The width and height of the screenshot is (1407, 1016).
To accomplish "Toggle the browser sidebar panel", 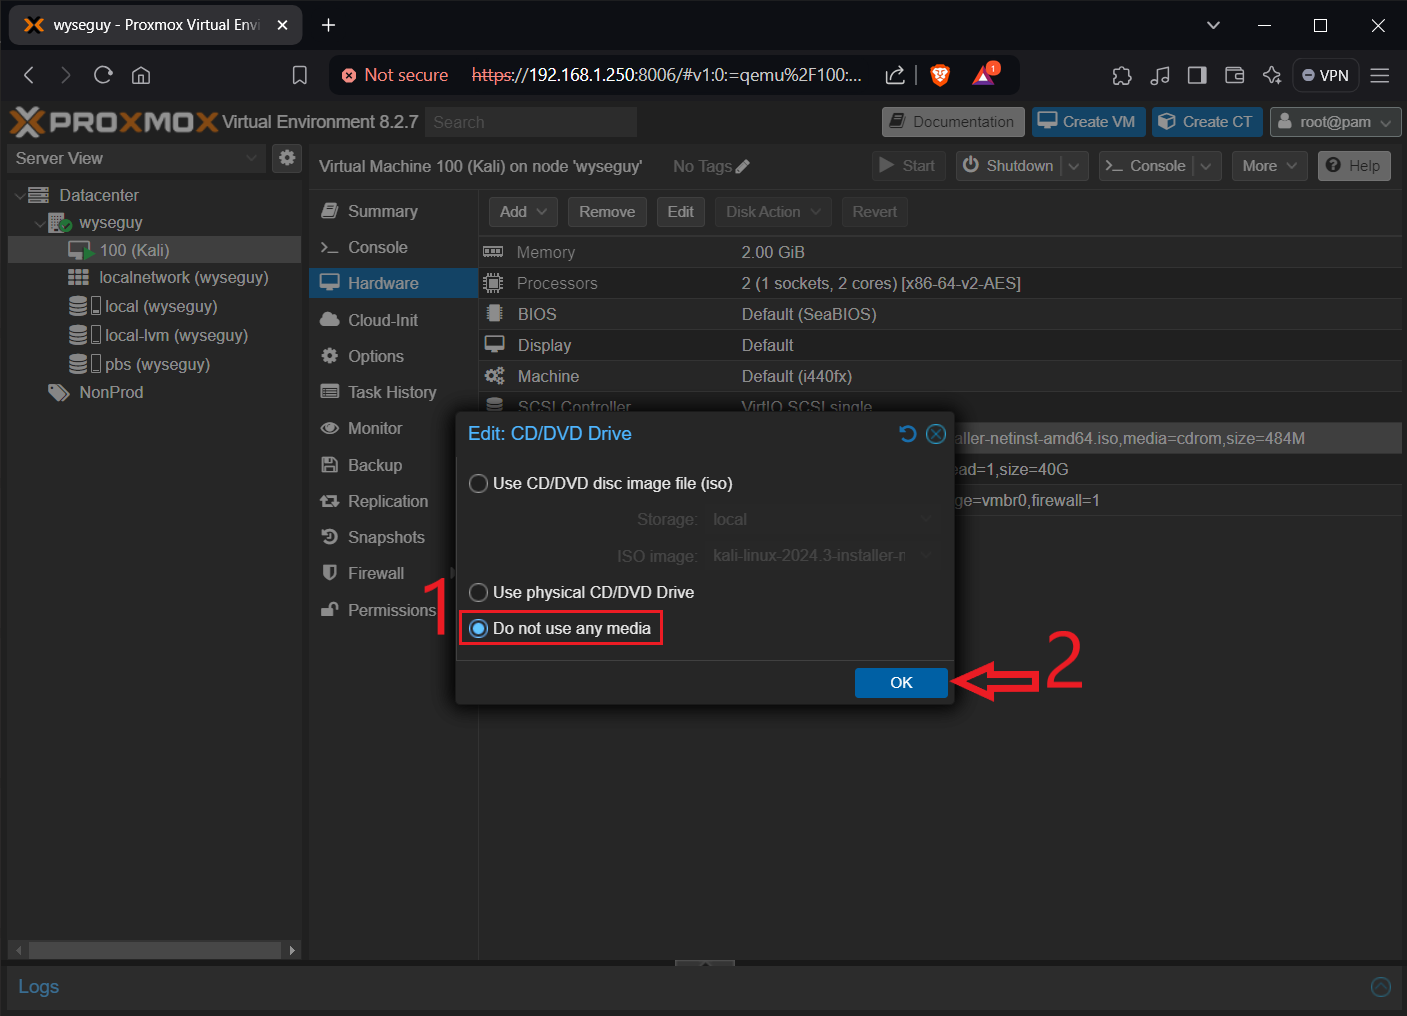I will [x=1197, y=75].
